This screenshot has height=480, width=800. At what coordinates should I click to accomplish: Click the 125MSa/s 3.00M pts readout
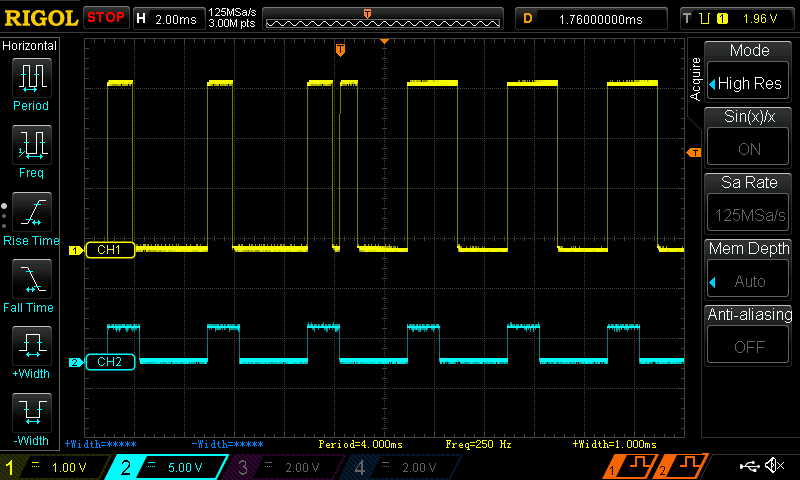232,18
